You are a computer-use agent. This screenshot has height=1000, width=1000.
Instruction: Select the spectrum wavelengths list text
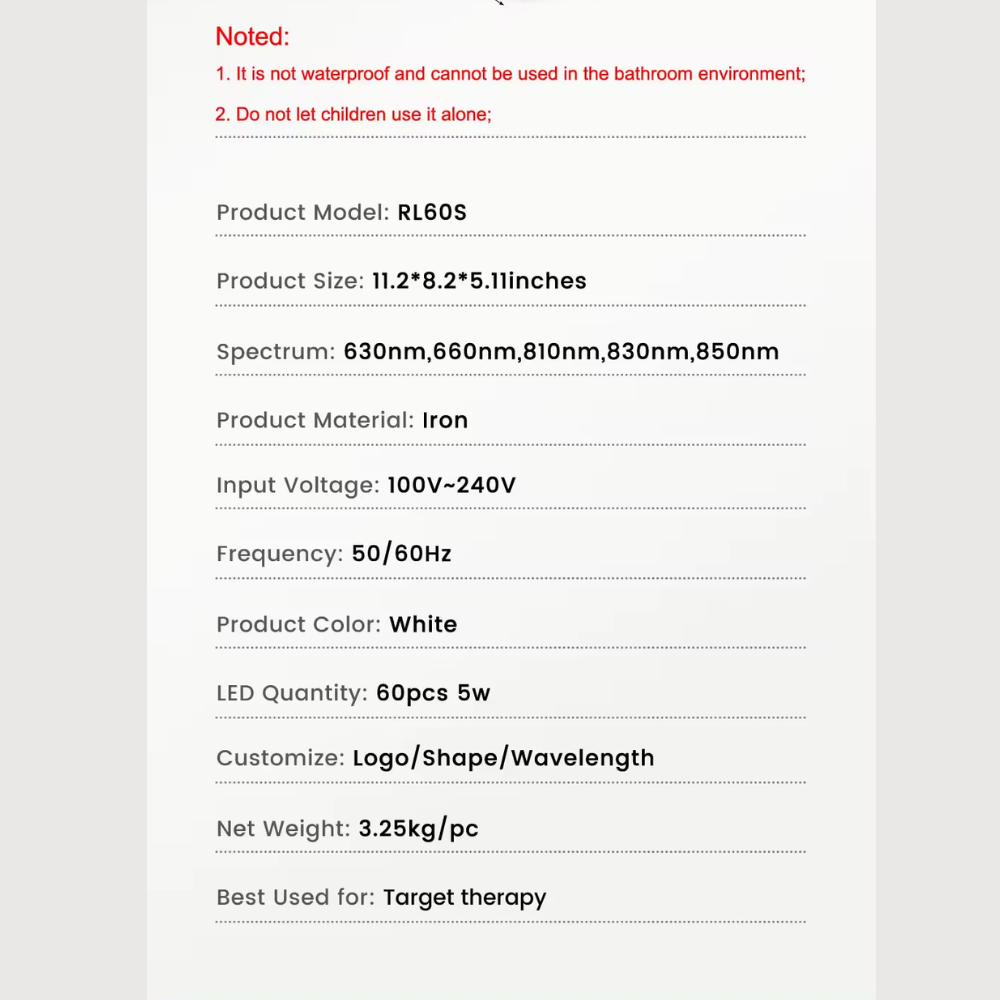click(x=561, y=352)
